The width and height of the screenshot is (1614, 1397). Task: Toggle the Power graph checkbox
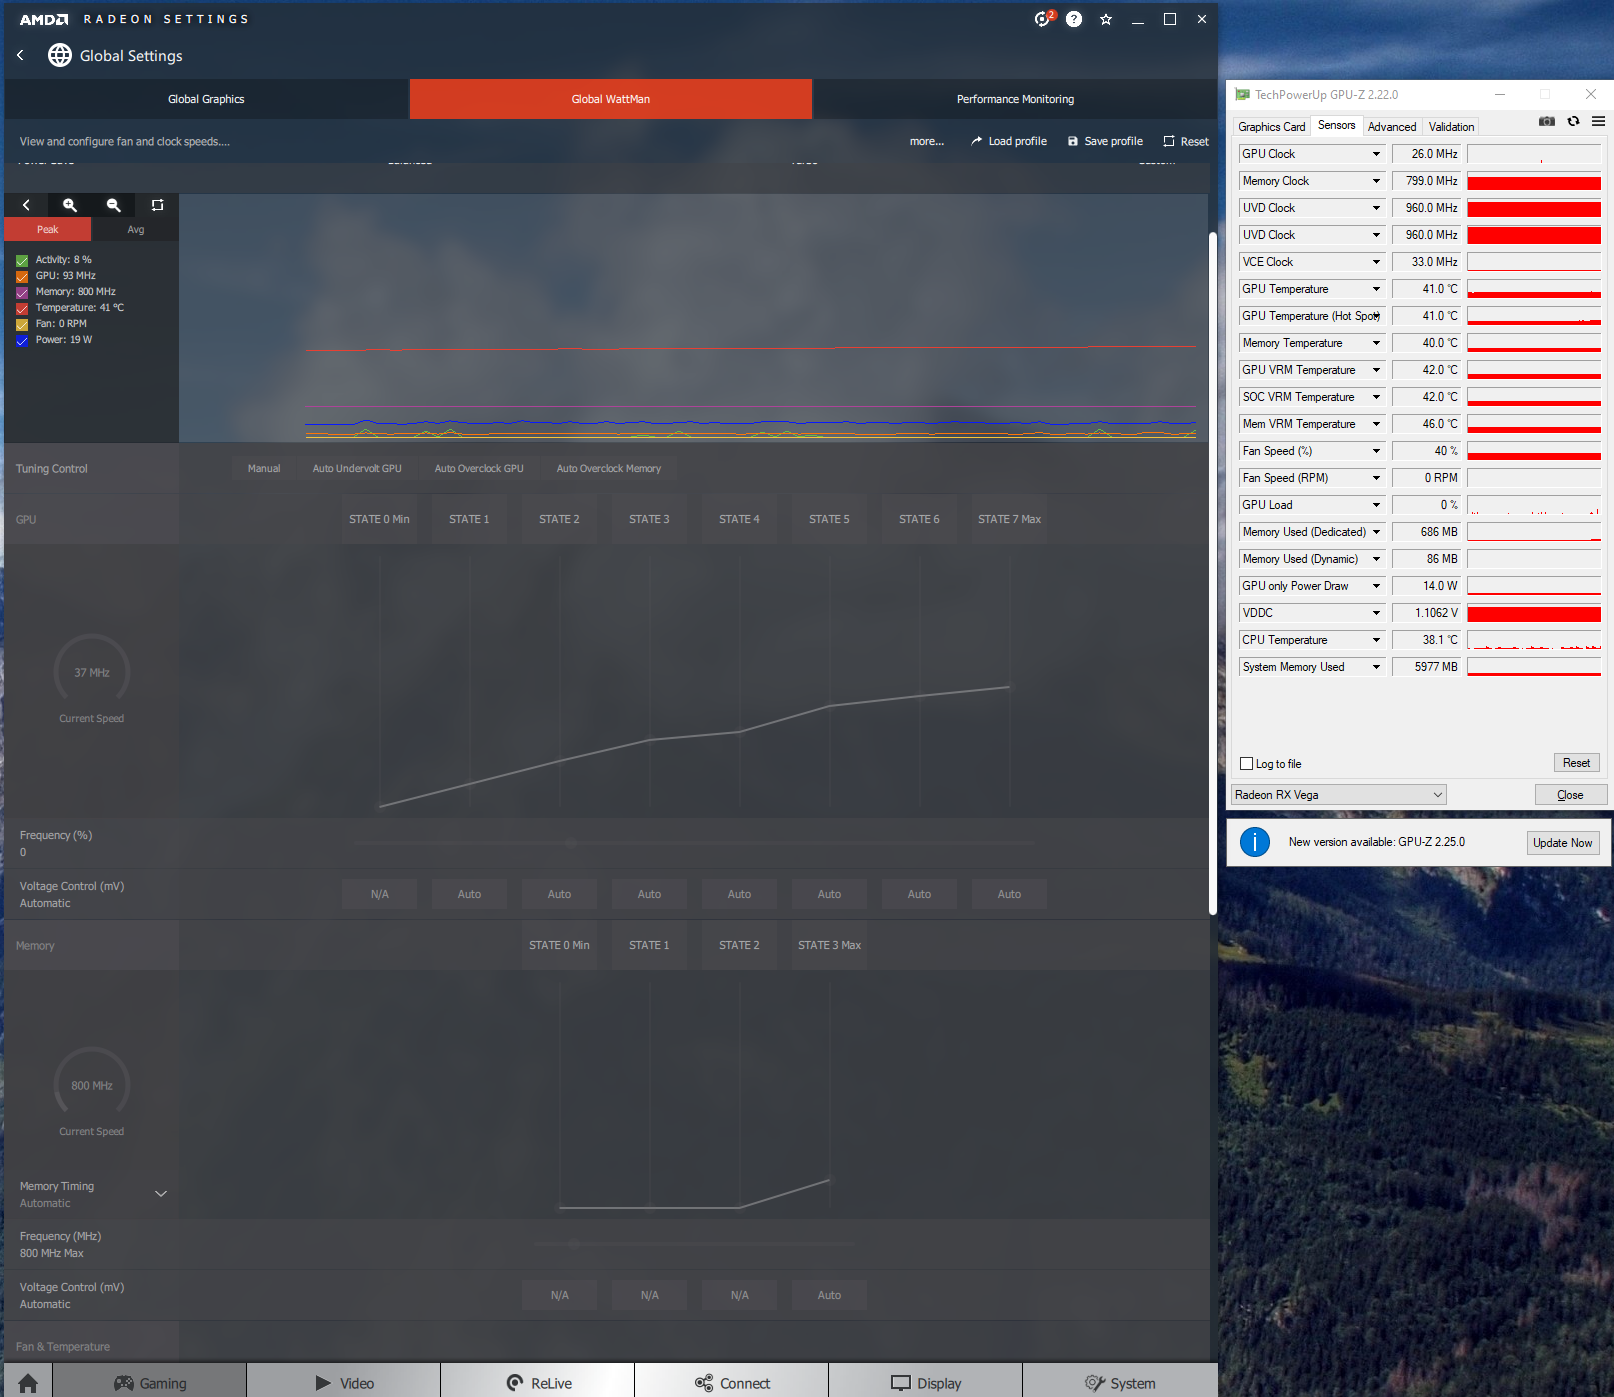pyautogui.click(x=22, y=340)
